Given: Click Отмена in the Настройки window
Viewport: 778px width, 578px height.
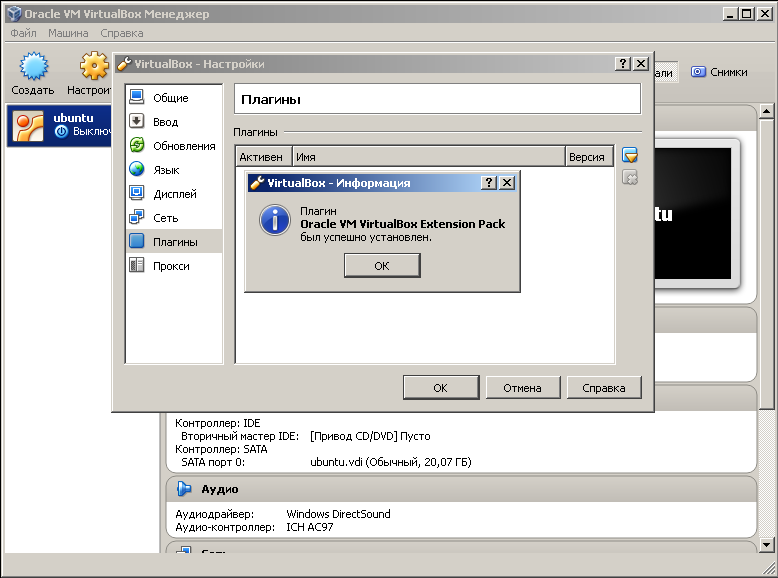Looking at the screenshot, I should click(x=522, y=387).
